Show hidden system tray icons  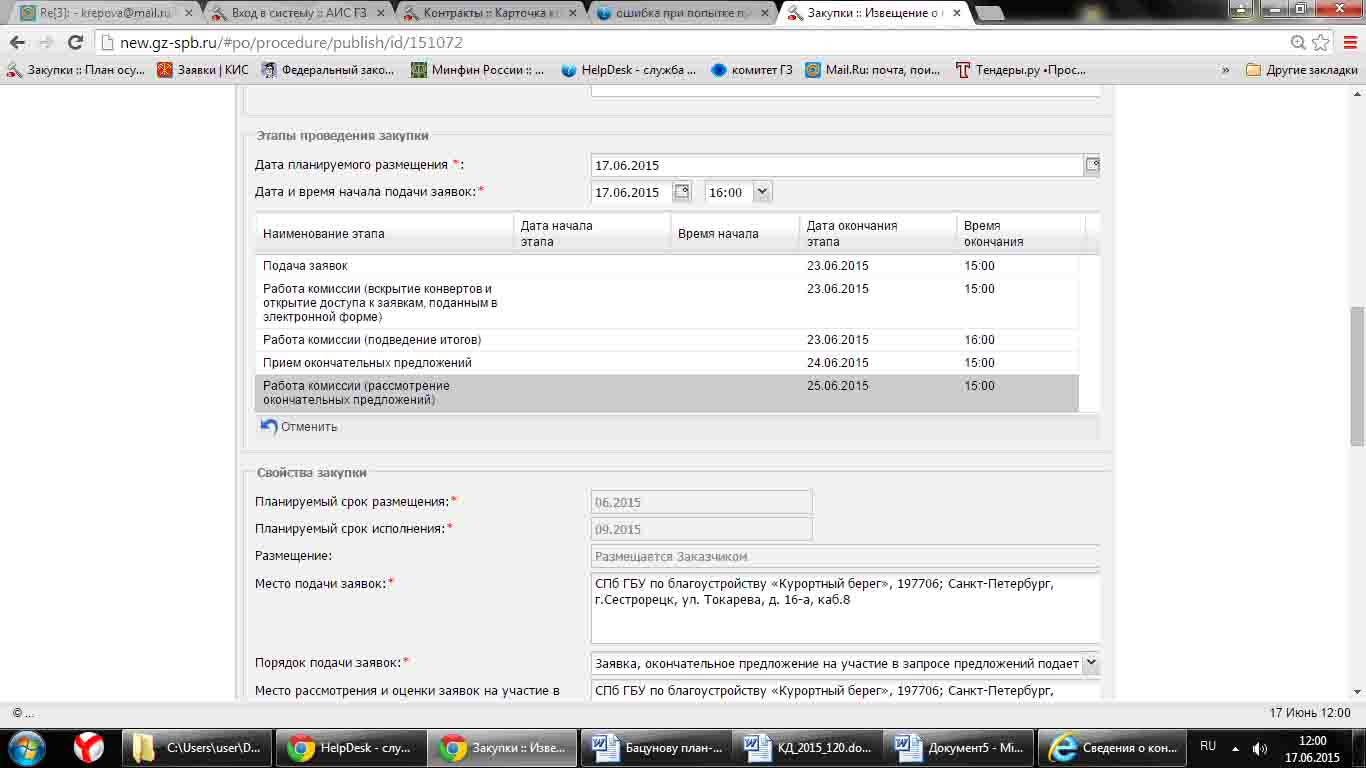(x=1235, y=748)
